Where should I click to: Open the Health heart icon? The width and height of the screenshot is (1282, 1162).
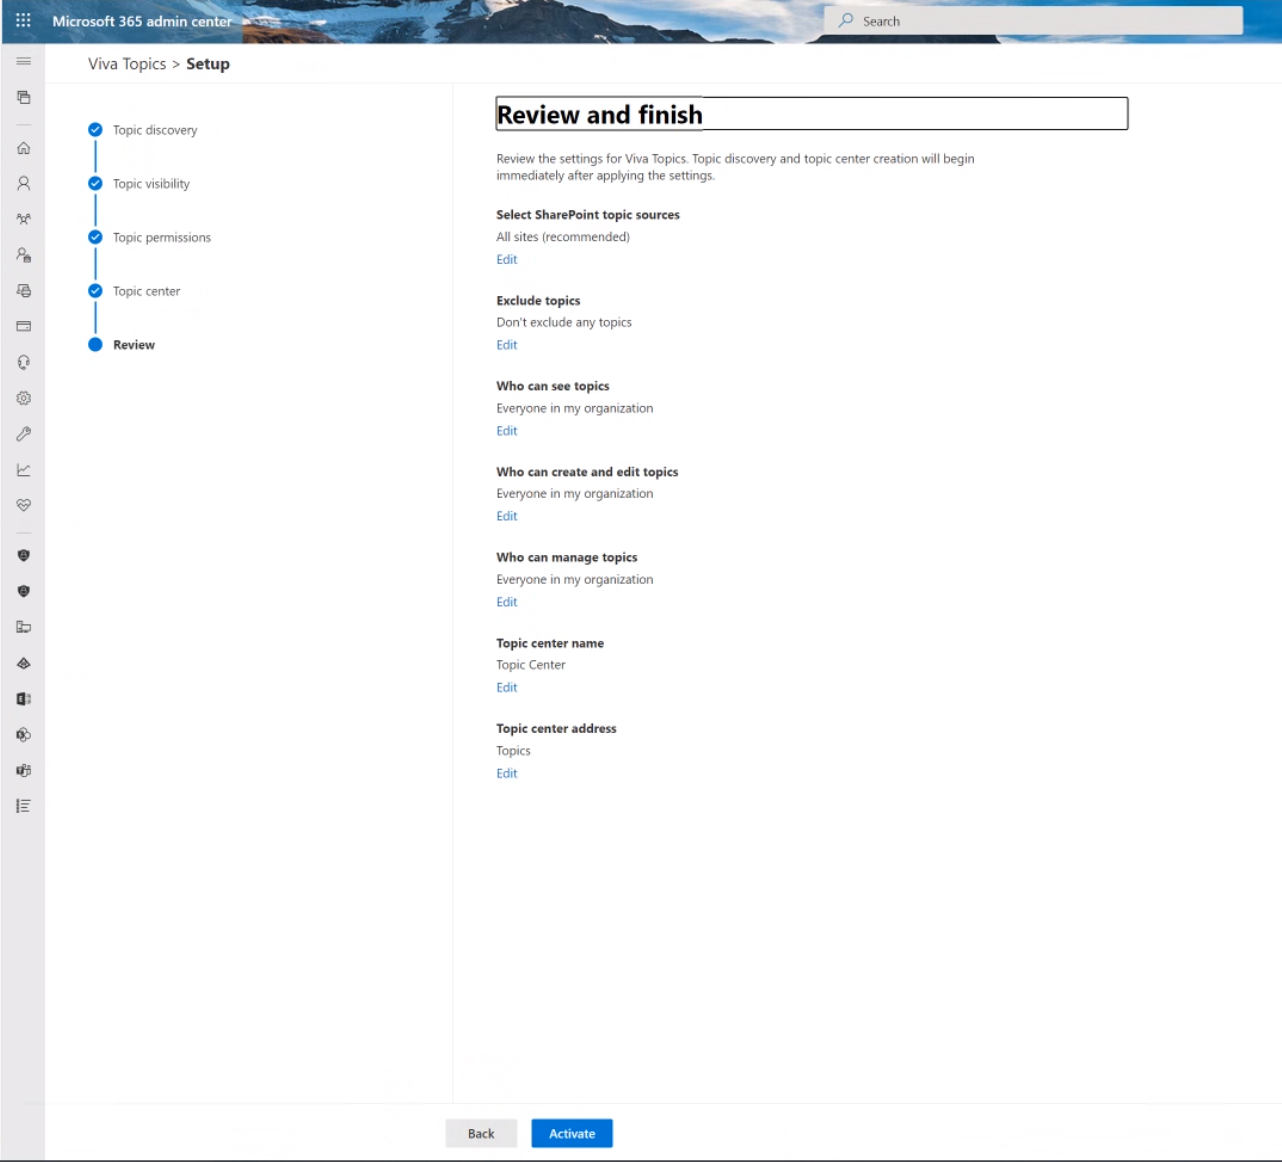point(23,505)
